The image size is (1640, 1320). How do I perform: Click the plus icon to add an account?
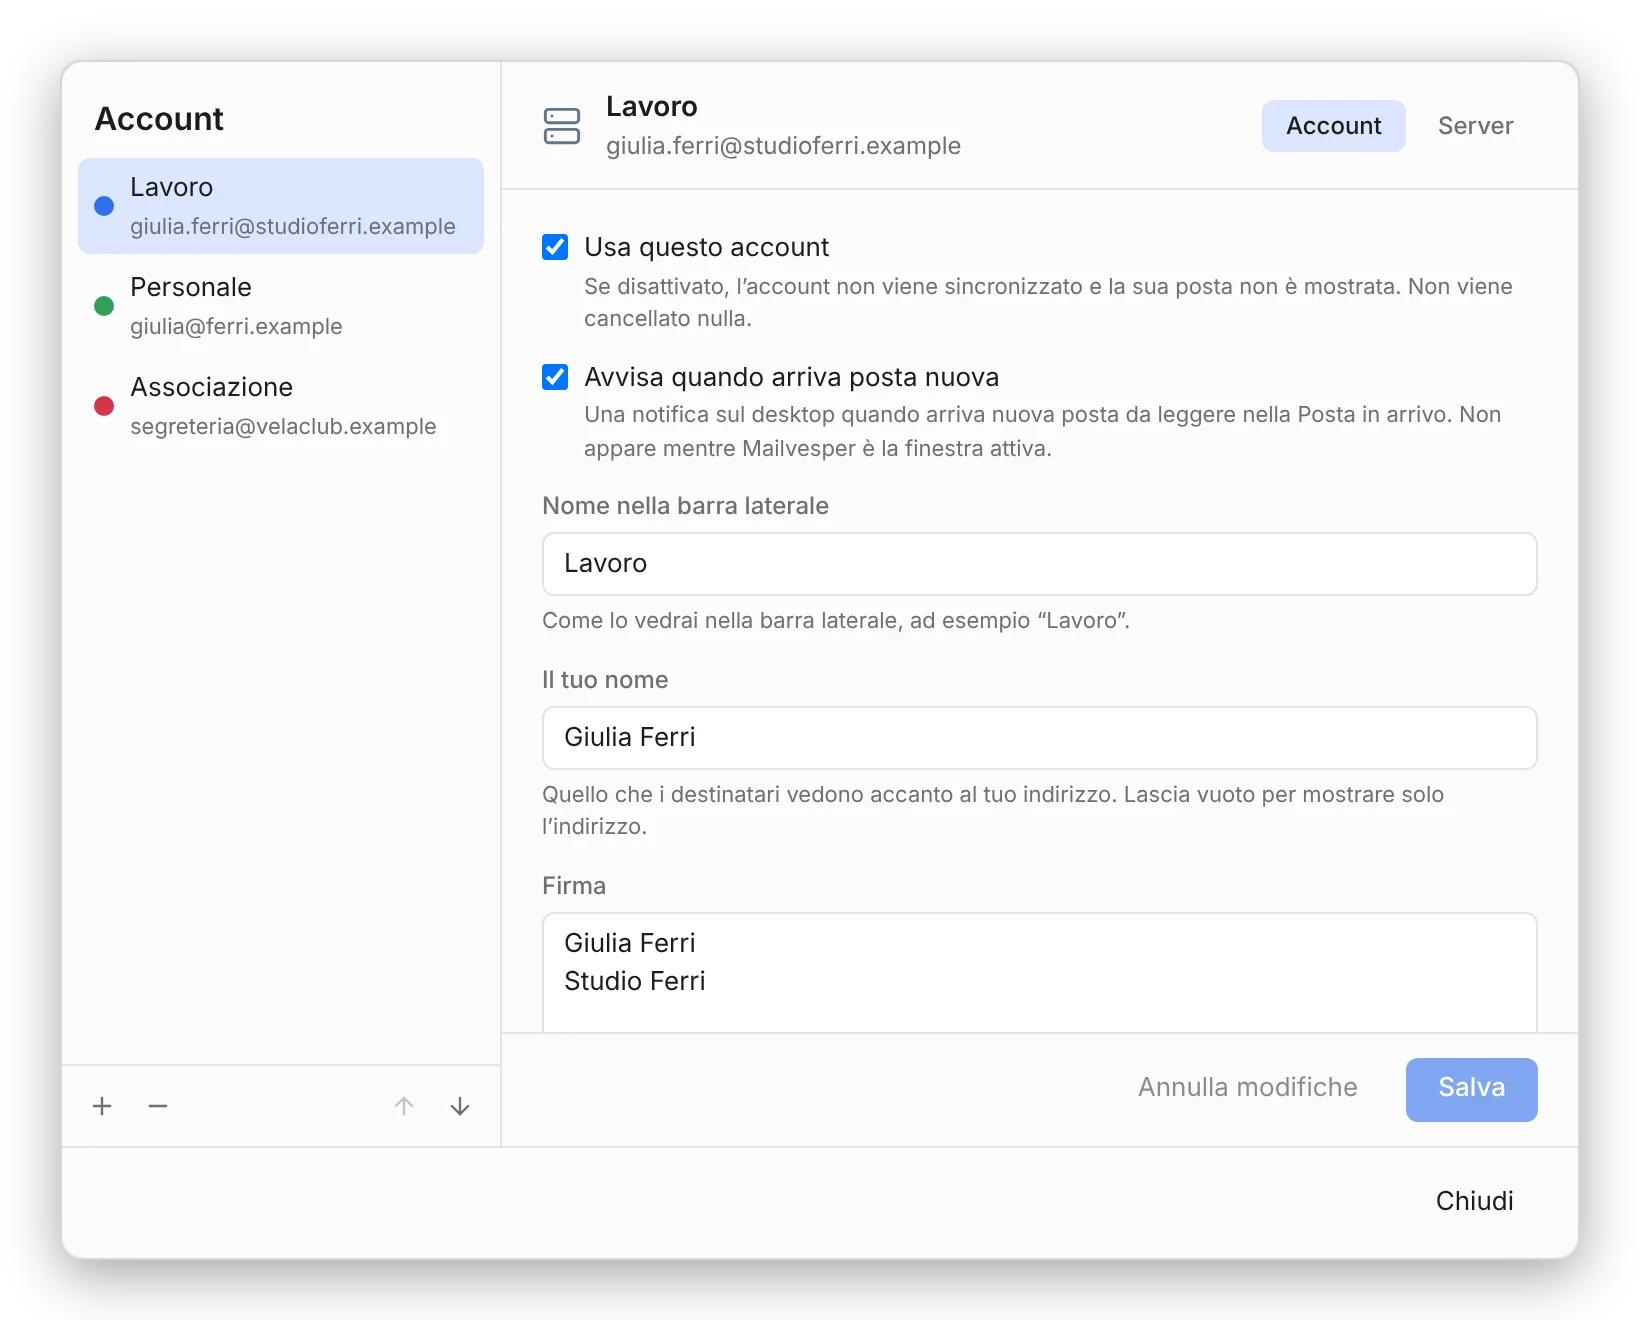tap(102, 1106)
